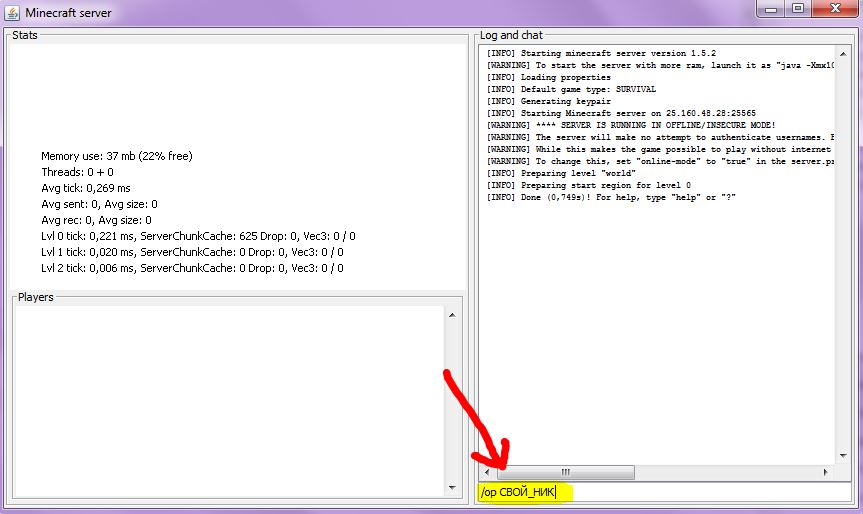Click the 'Minecraft server' window title text
863x514 pixels.
68,13
